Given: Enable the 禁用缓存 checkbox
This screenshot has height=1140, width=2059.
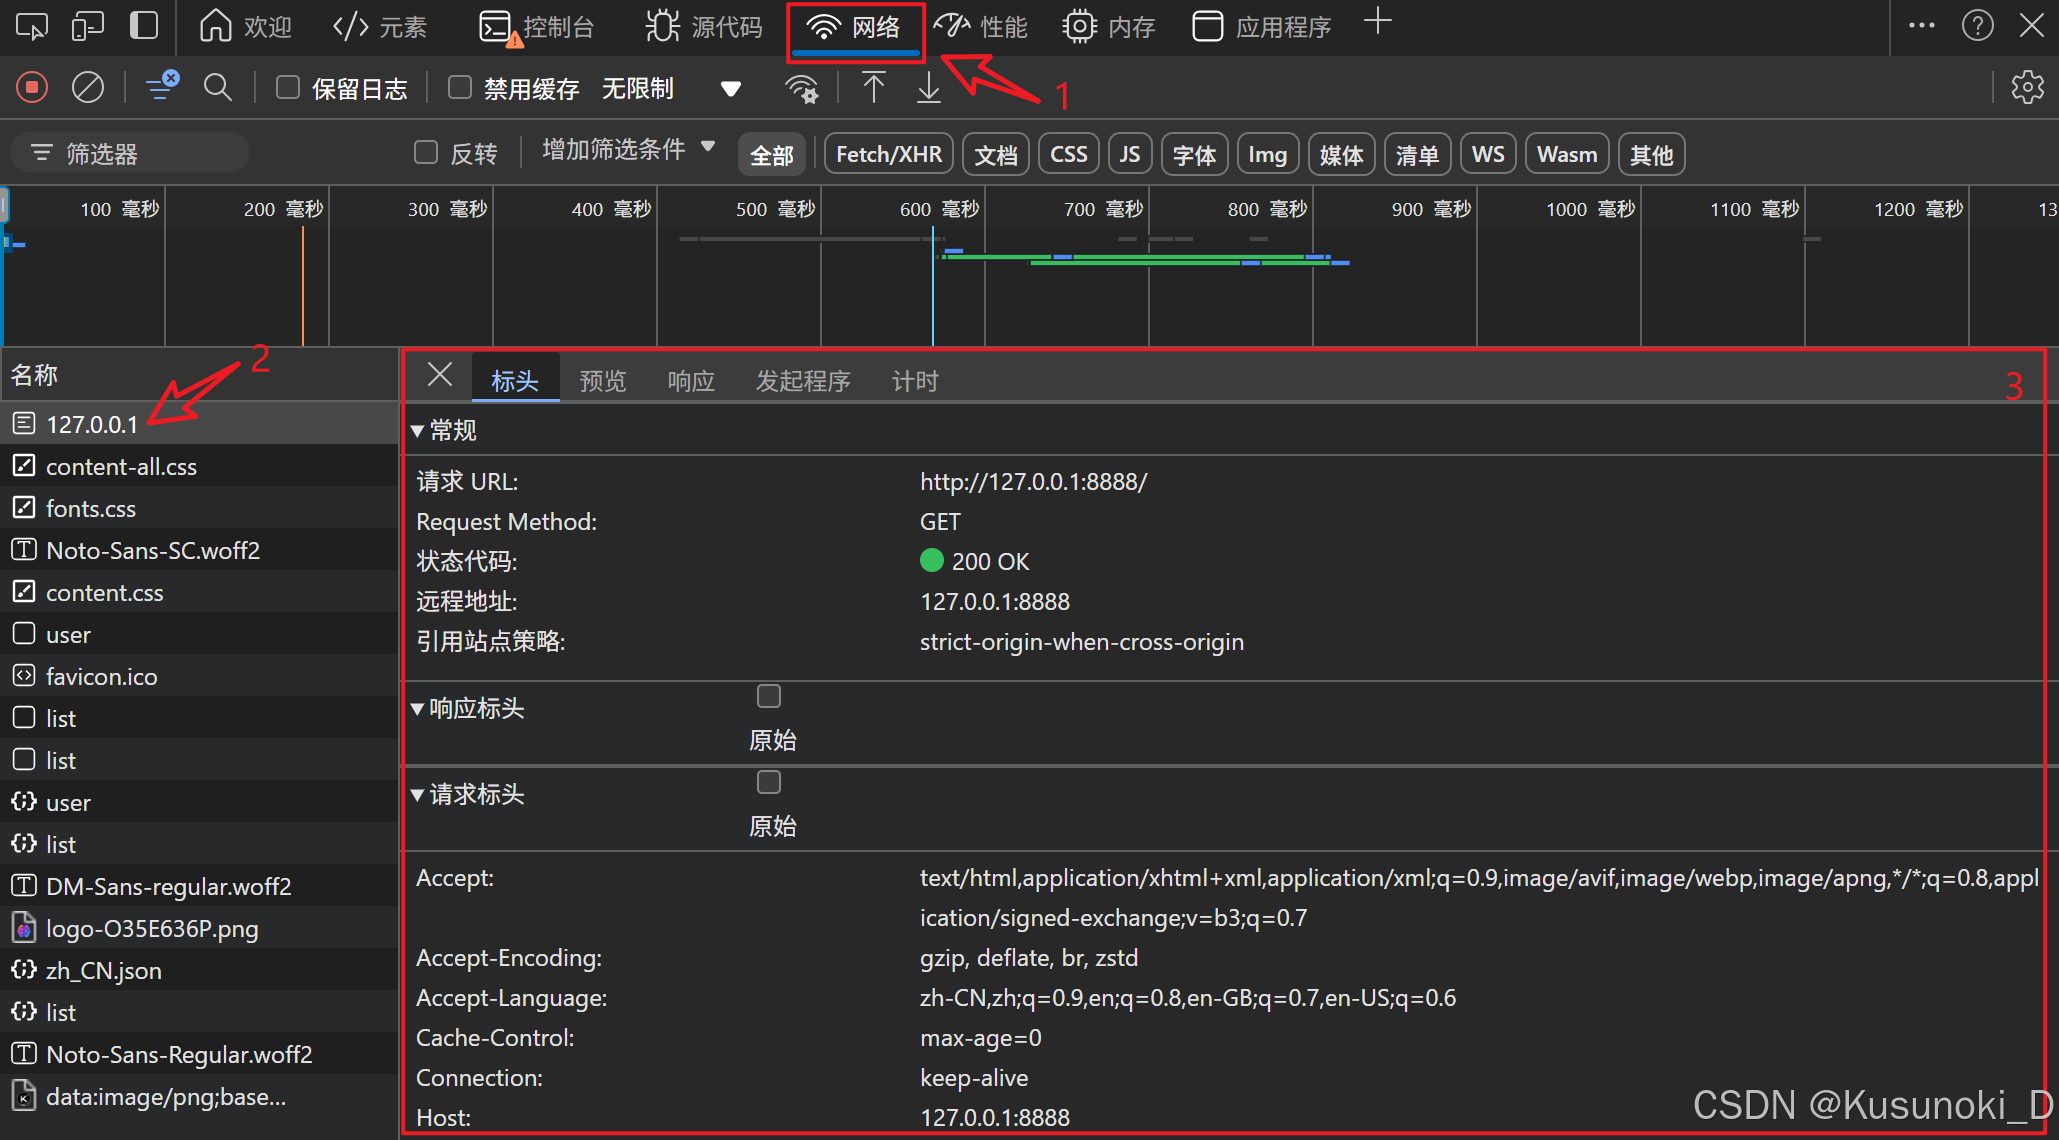Looking at the screenshot, I should (460, 88).
